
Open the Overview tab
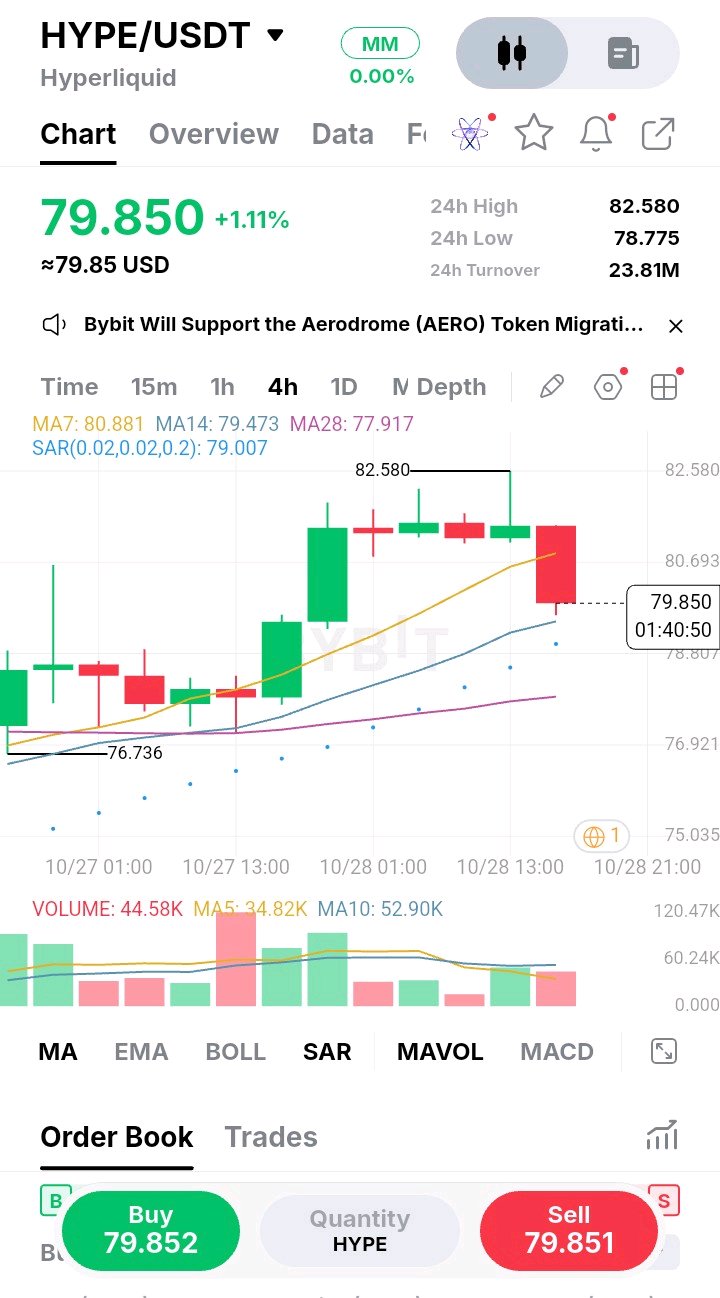click(x=213, y=134)
